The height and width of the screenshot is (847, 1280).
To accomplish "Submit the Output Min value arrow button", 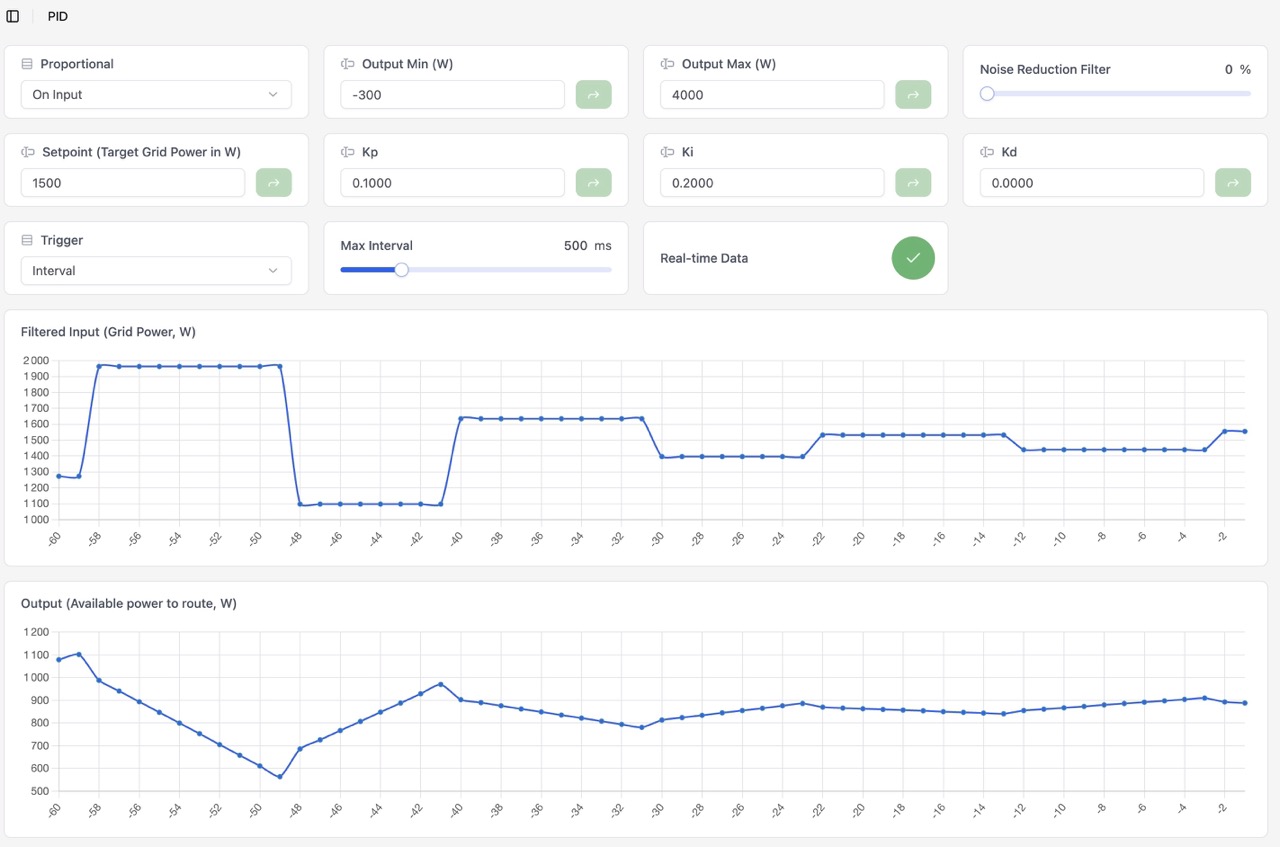I will point(593,95).
